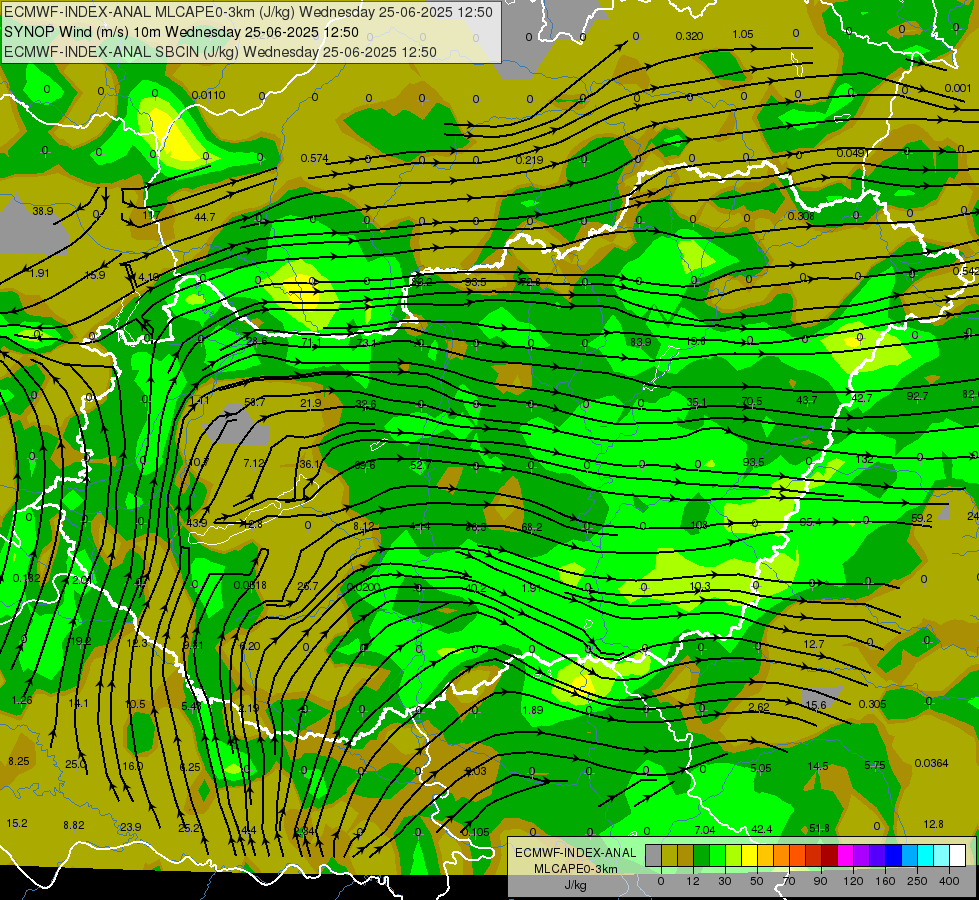Click the SYNOP Wind 10m title line
The height and width of the screenshot is (900, 979).
181,32
